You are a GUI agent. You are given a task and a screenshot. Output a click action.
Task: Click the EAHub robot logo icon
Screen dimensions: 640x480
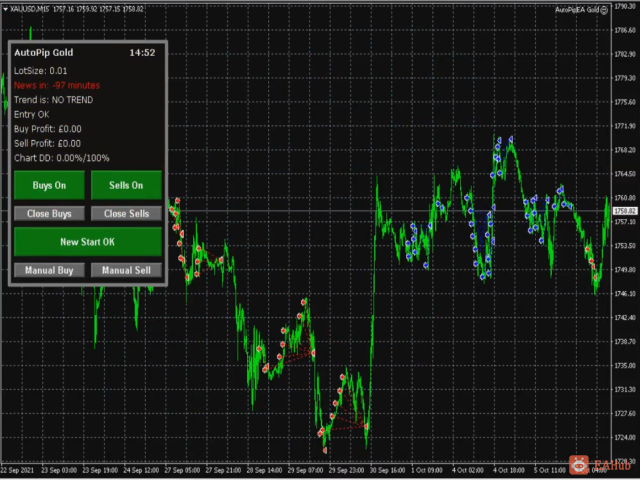point(579,465)
